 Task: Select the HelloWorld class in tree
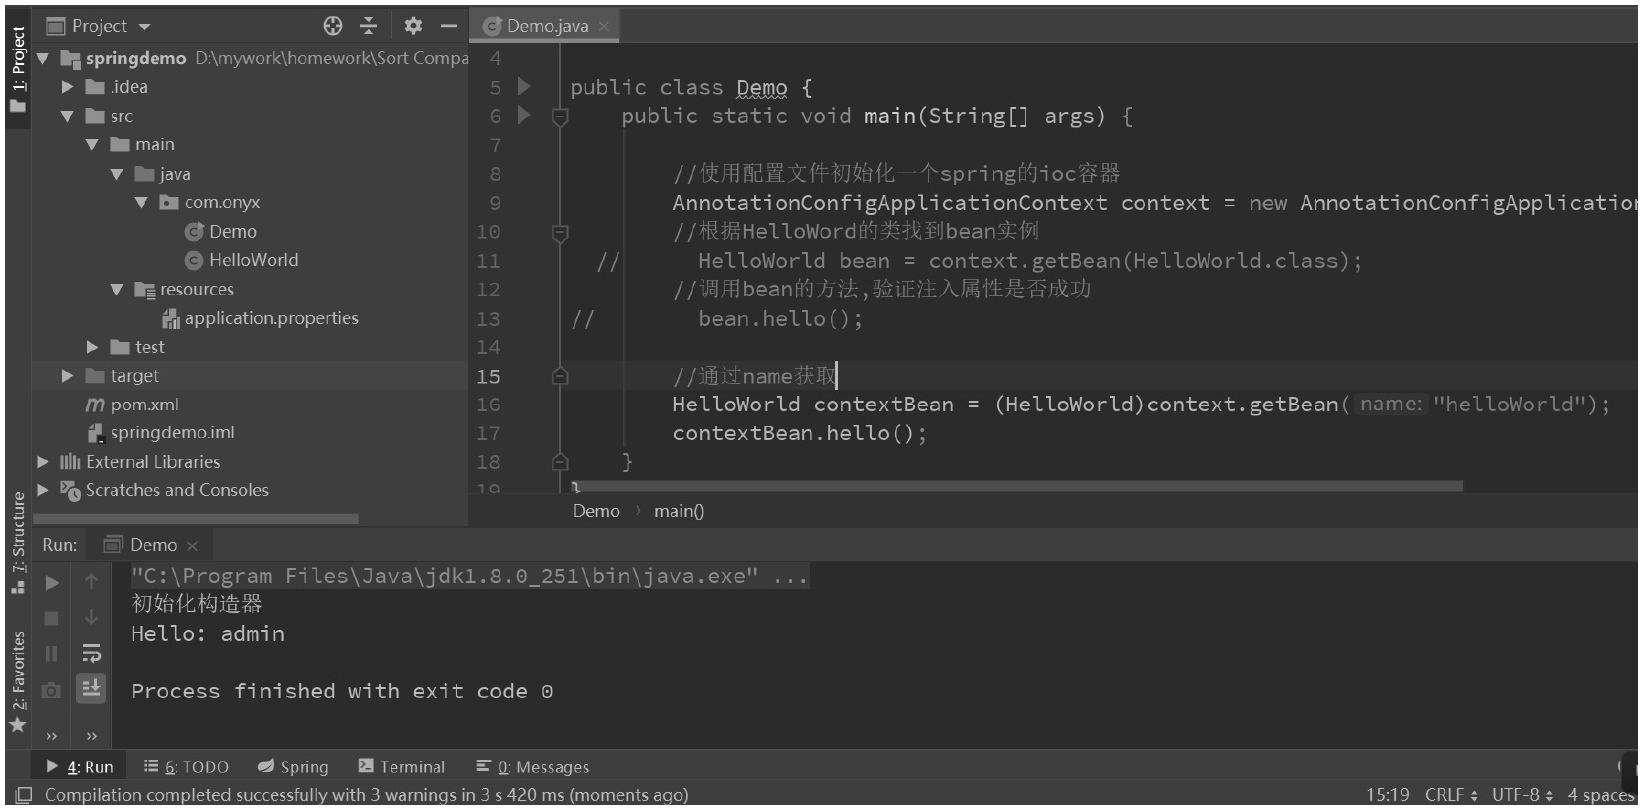coord(242,260)
